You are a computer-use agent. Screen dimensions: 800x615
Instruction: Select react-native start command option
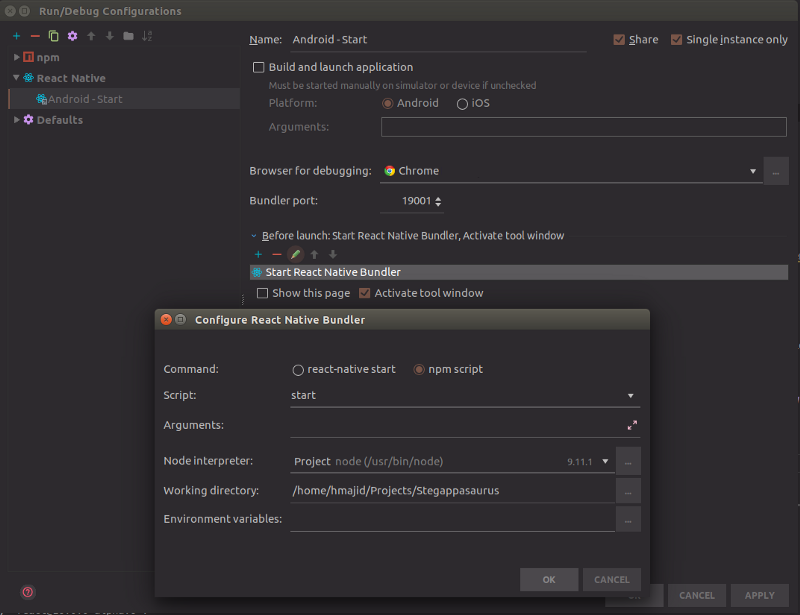(298, 370)
